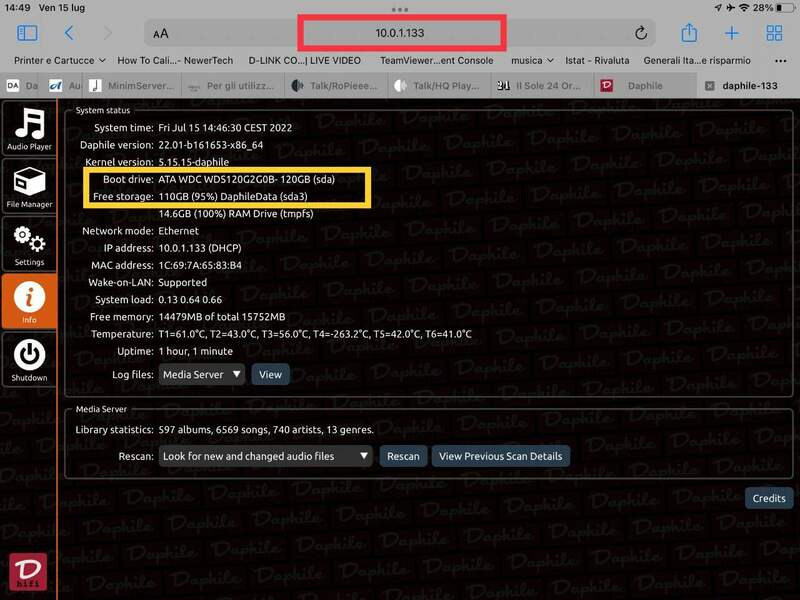The width and height of the screenshot is (800, 600).
Task: Toggle the Safari sidebar icon
Action: [x=27, y=33]
